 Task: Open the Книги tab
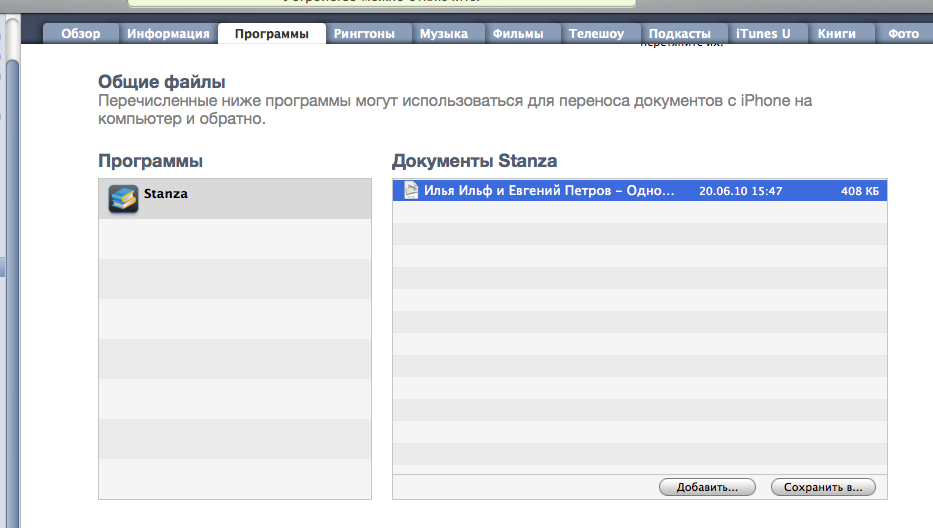tap(836, 34)
